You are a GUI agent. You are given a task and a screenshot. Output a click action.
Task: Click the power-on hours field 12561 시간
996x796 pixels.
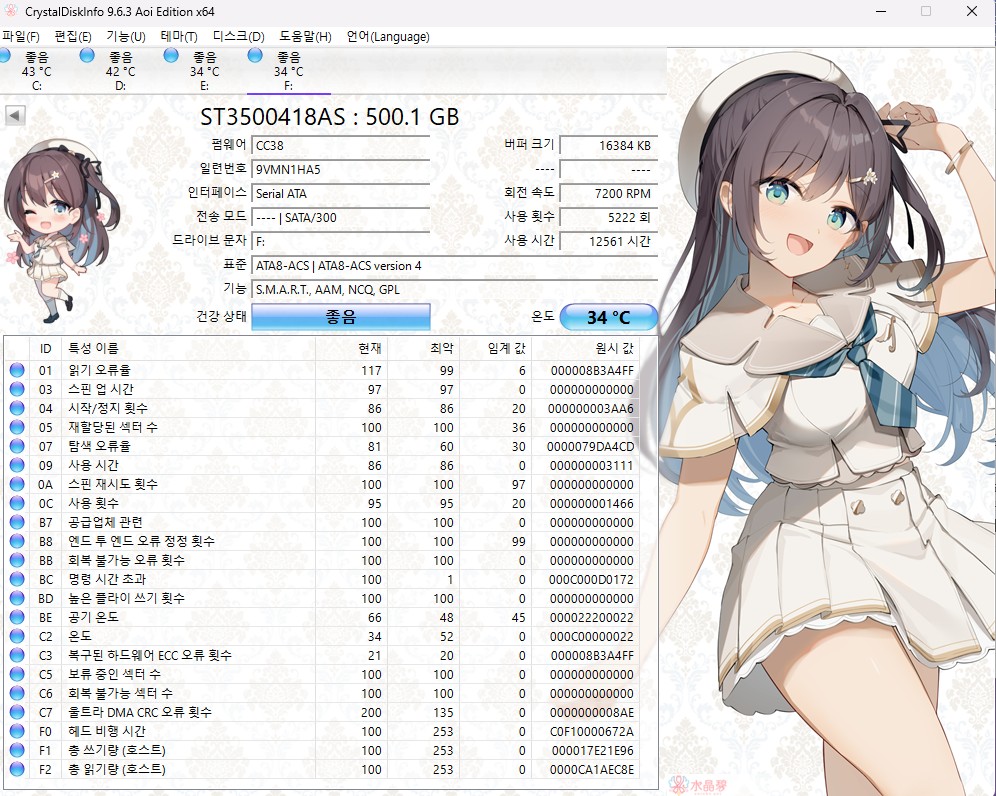click(609, 241)
